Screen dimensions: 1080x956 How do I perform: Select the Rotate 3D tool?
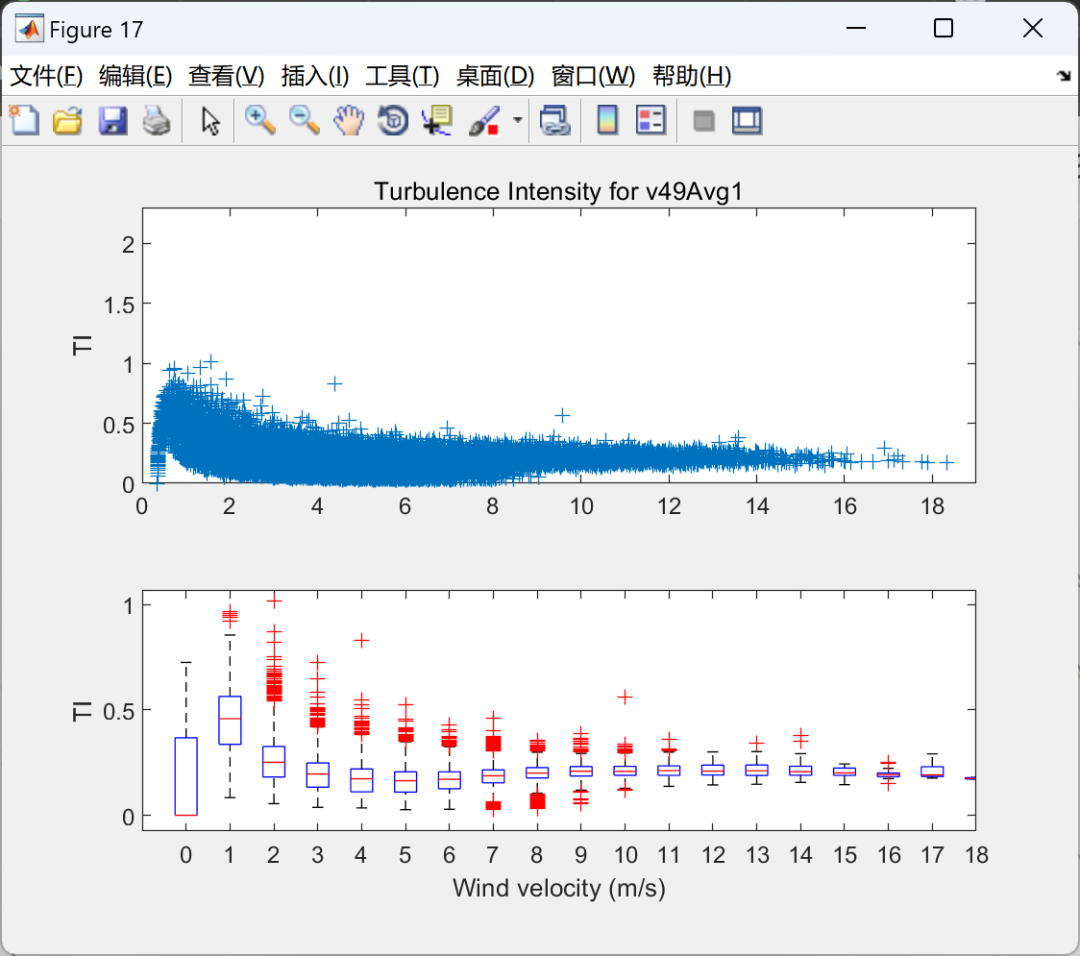click(393, 121)
